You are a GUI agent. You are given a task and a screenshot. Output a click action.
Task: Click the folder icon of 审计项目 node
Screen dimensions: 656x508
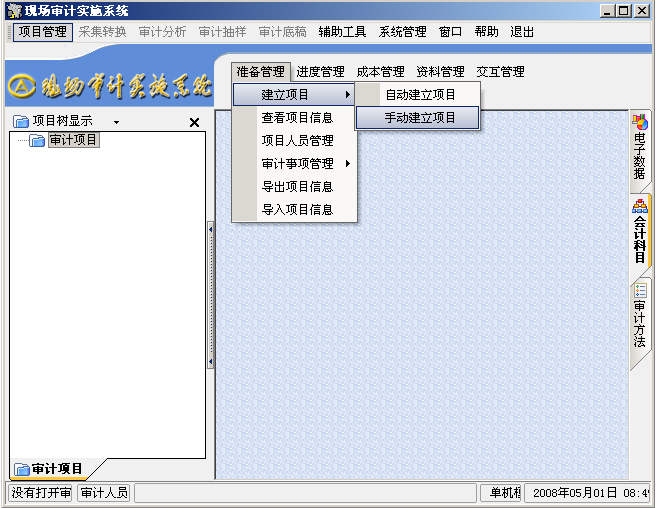(x=37, y=141)
